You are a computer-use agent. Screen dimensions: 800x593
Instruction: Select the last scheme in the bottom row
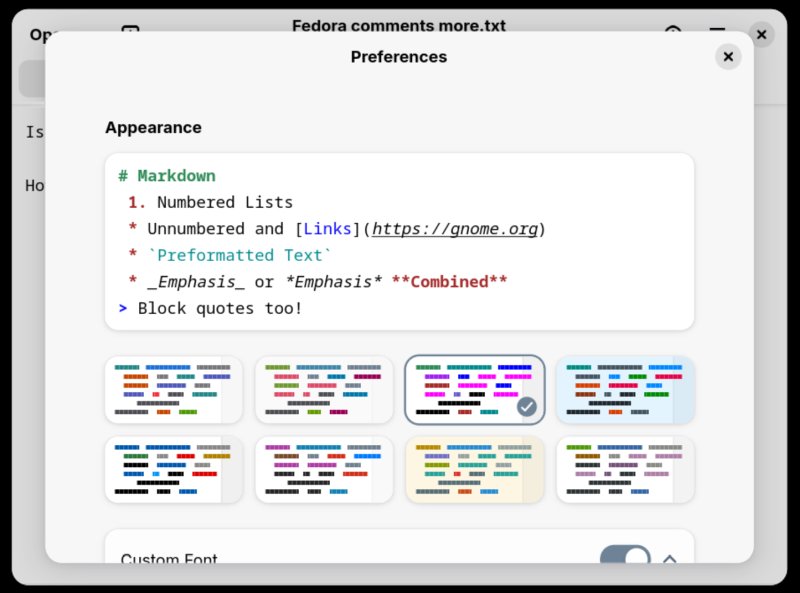coord(624,470)
